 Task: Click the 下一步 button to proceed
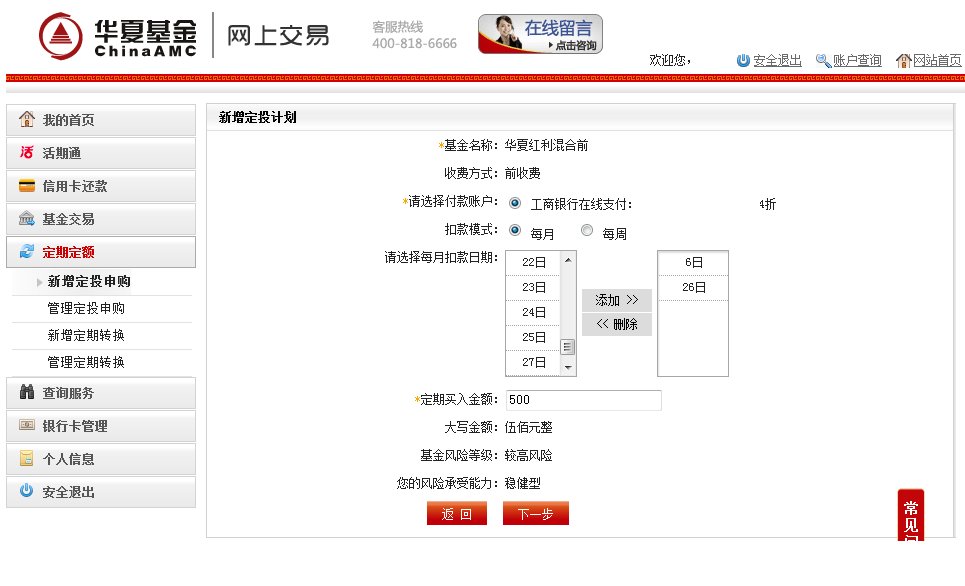(535, 512)
